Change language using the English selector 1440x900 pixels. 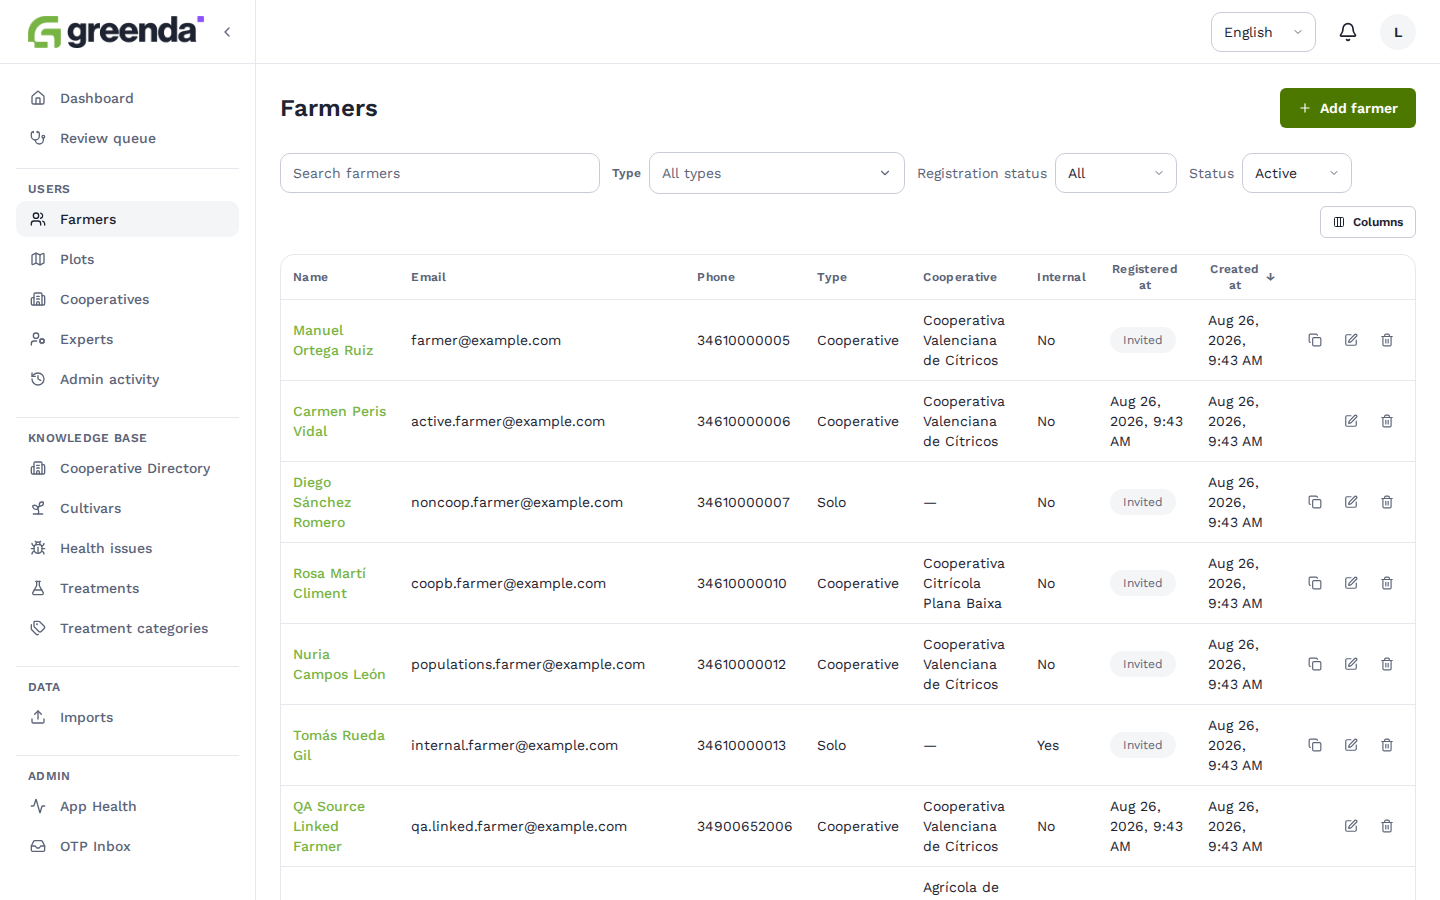click(x=1263, y=32)
